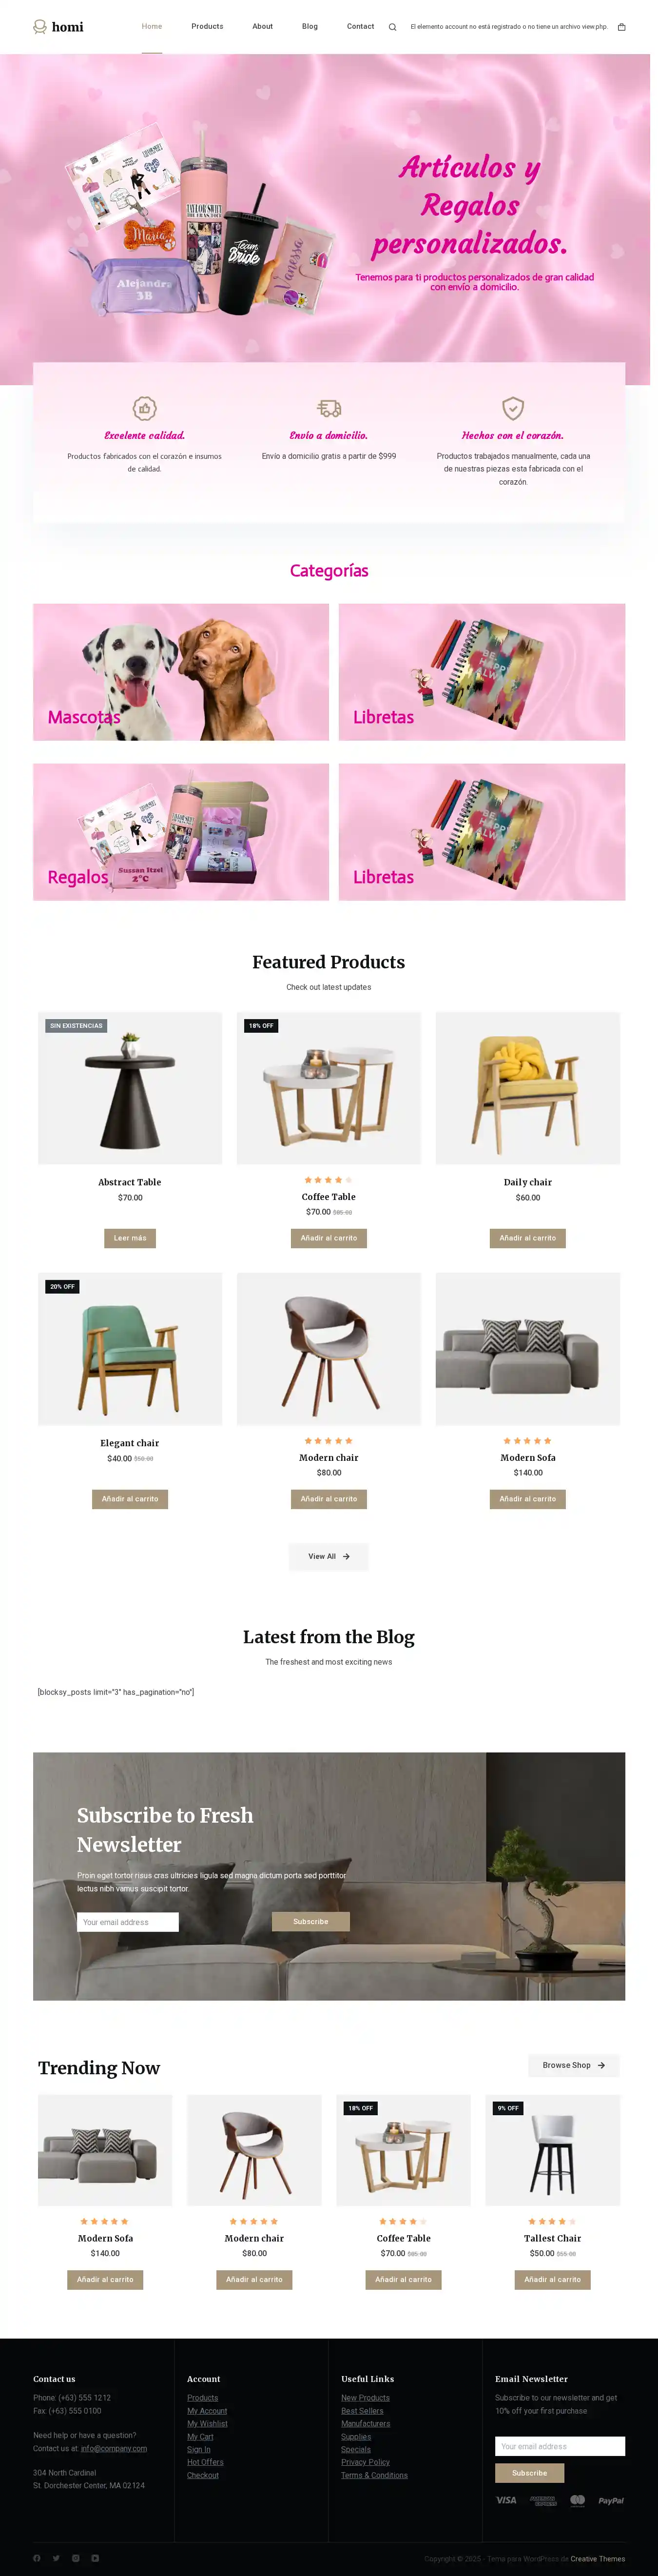Image resolution: width=658 pixels, height=2576 pixels.
Task: Add Daily chair to cart
Action: click(528, 1238)
